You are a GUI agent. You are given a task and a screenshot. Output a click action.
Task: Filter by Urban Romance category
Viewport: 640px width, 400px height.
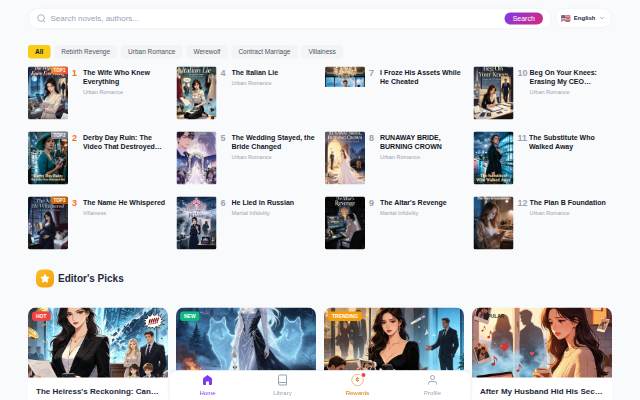coord(151,51)
